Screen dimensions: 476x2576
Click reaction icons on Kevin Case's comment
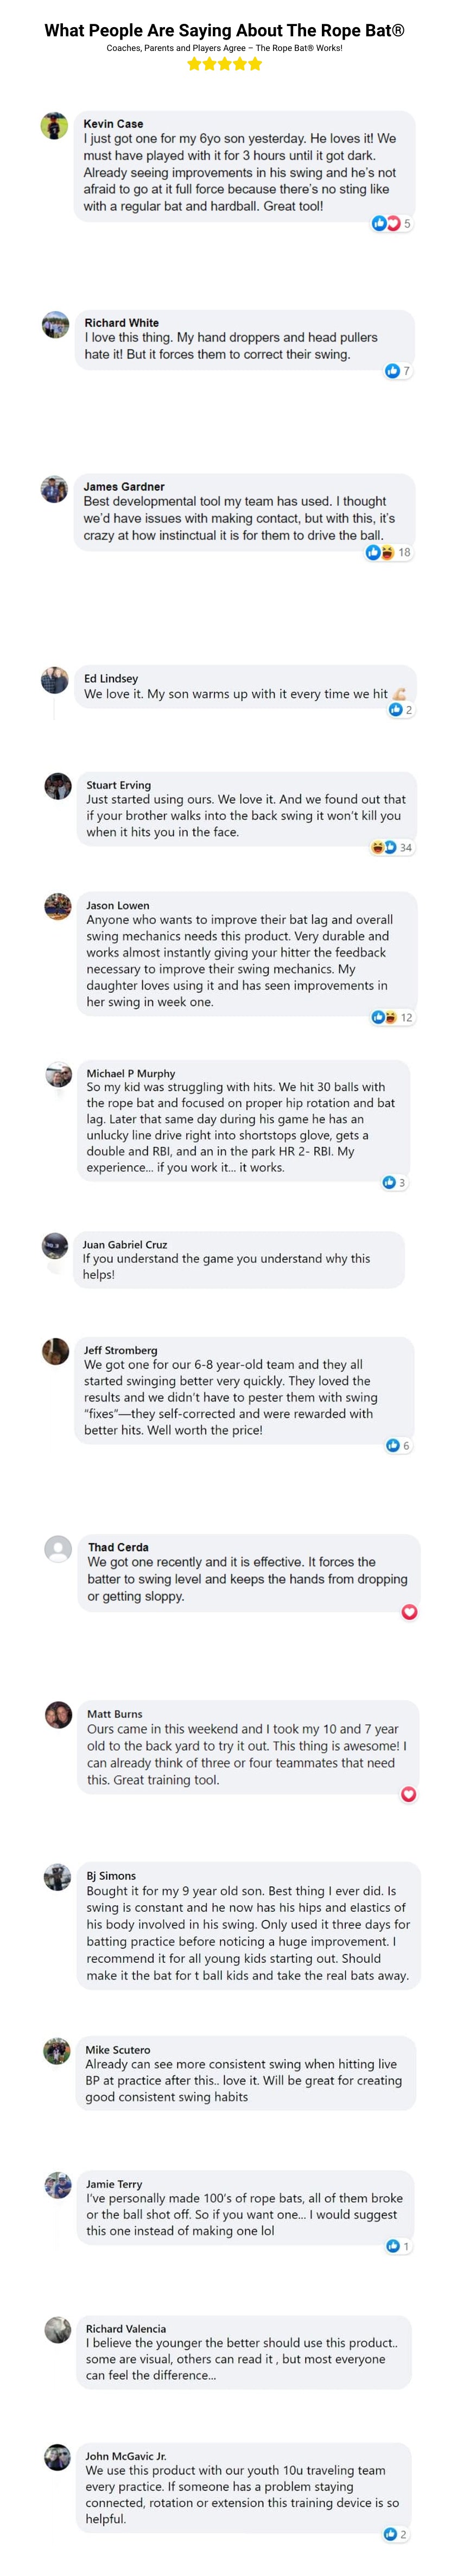coord(386,223)
